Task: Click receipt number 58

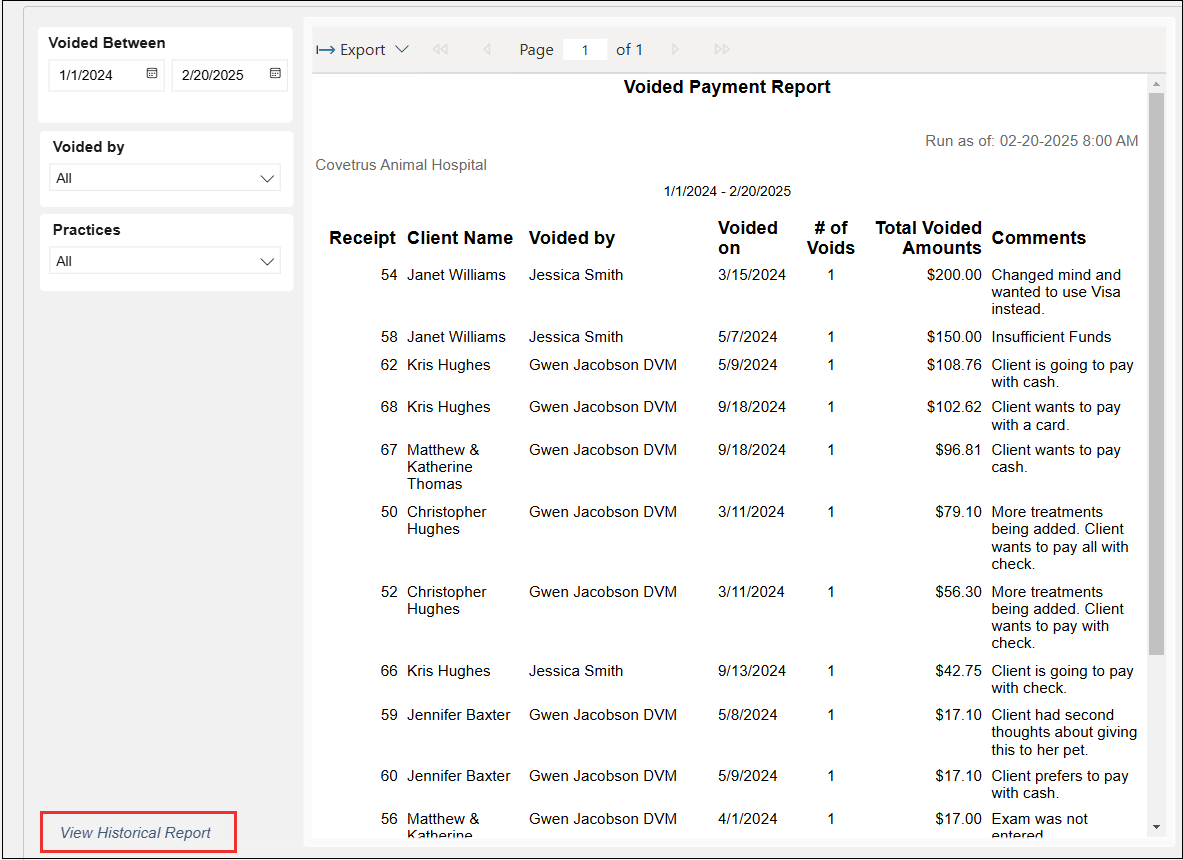Action: click(389, 336)
